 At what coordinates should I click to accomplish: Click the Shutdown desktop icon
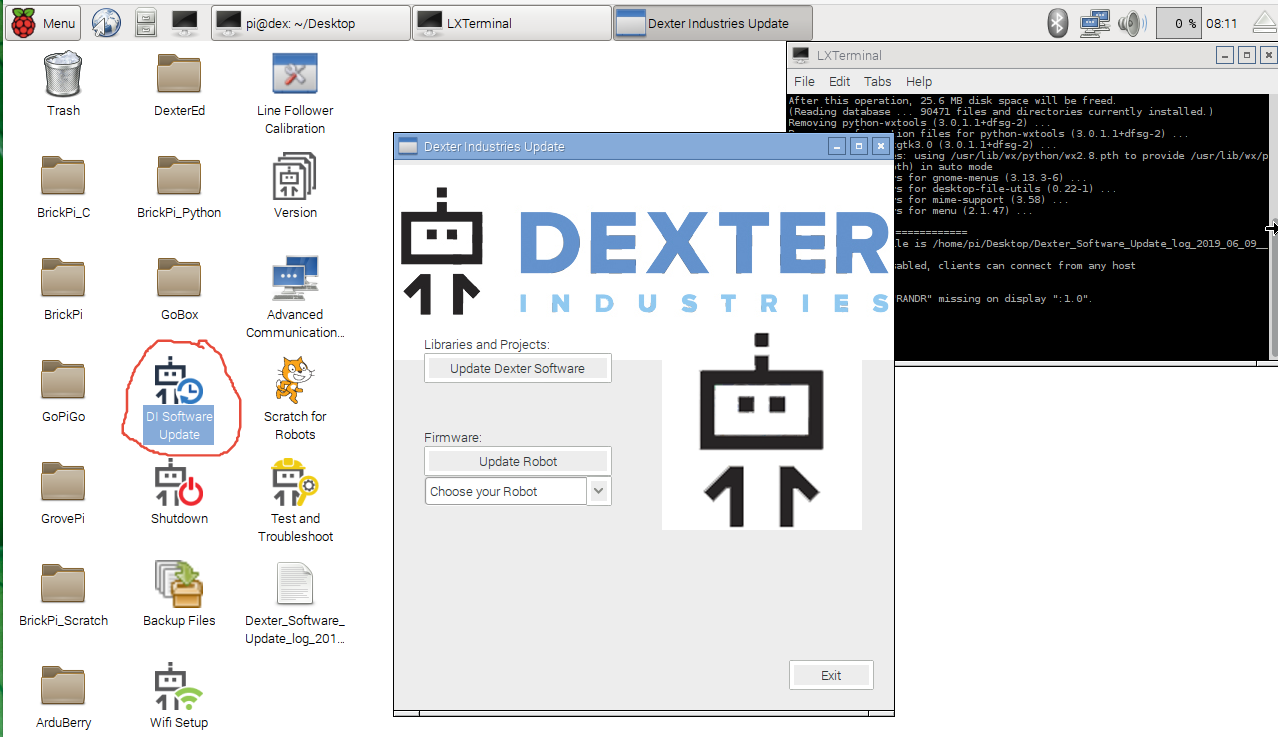[x=179, y=484]
